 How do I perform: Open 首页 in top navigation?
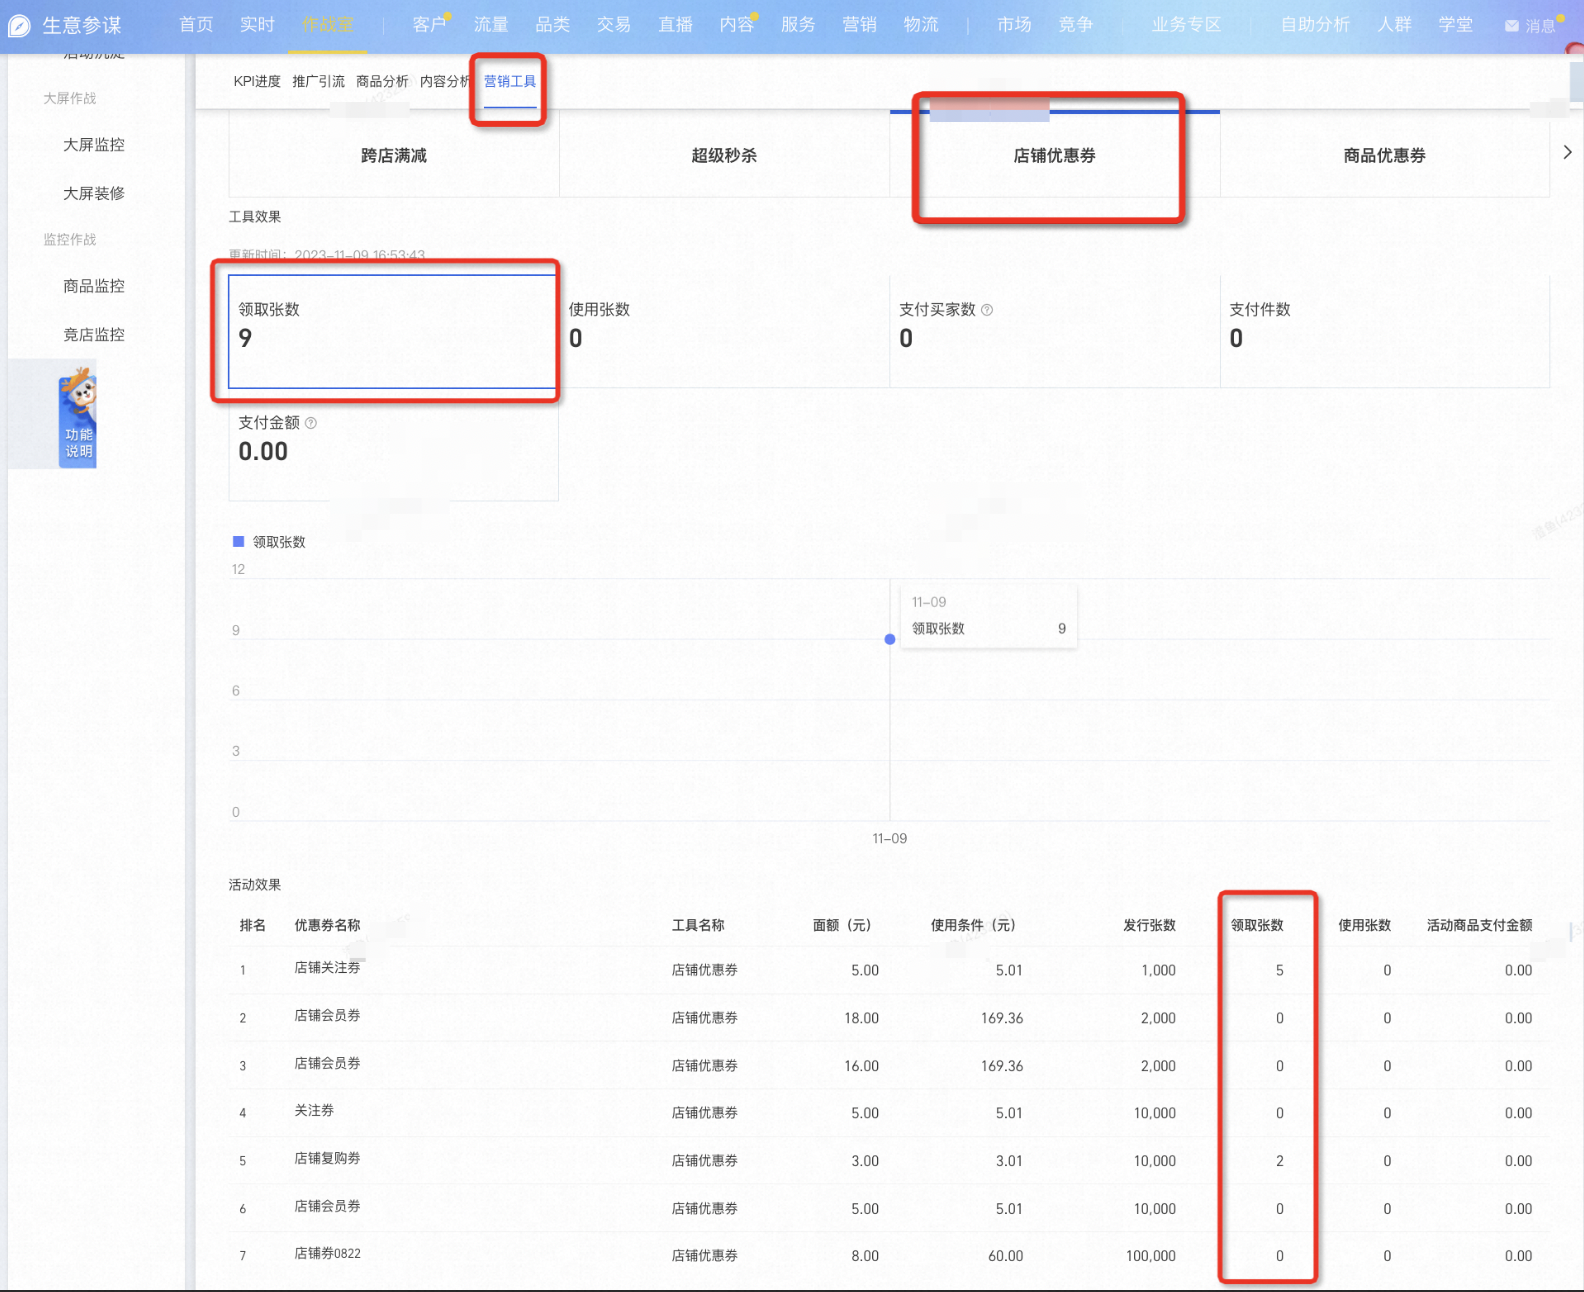(196, 24)
